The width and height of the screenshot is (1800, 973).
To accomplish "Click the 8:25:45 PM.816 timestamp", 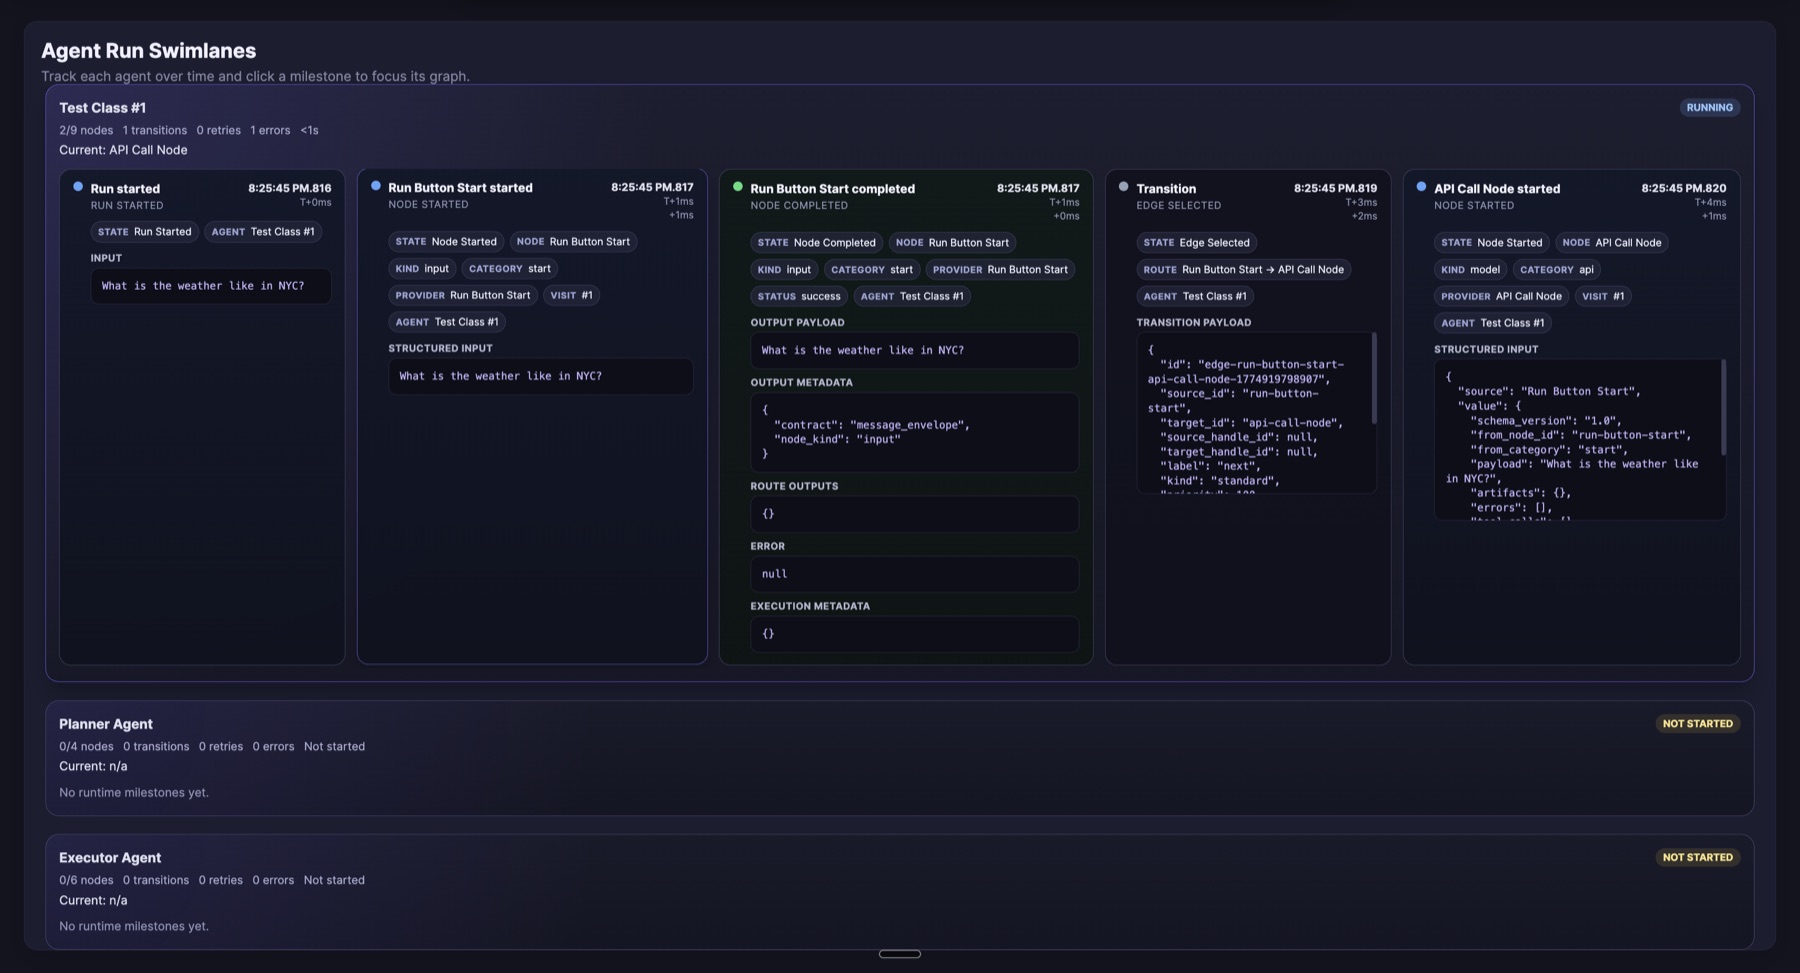I will click(x=290, y=188).
